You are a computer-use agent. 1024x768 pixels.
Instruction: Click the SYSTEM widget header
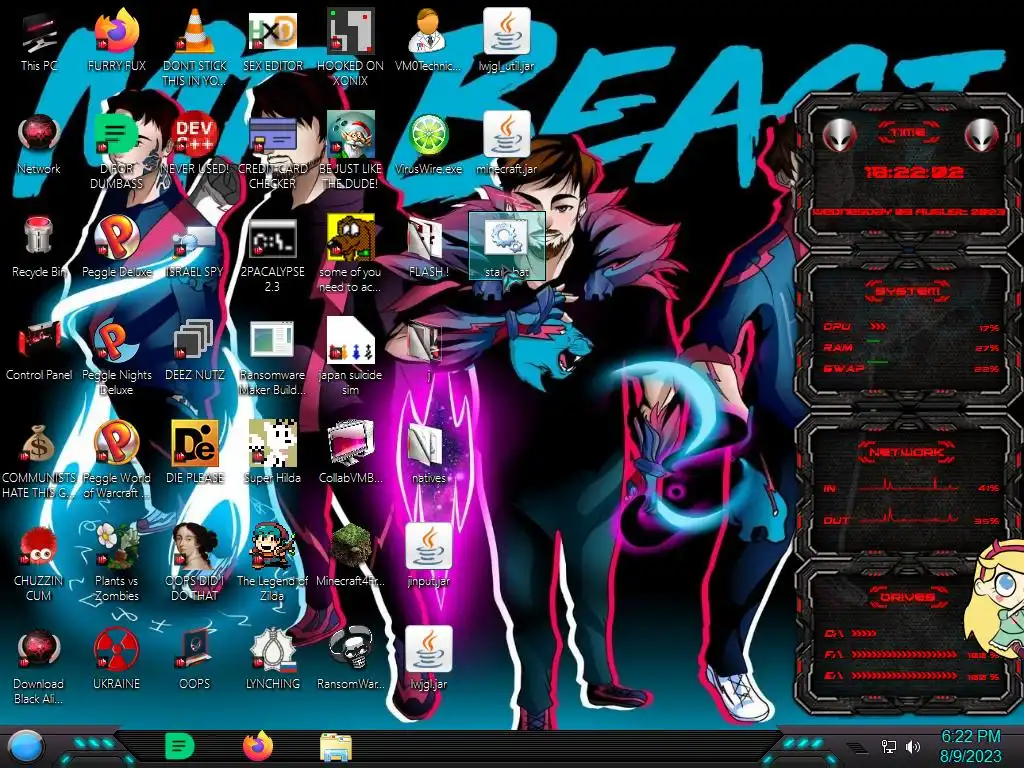click(908, 291)
